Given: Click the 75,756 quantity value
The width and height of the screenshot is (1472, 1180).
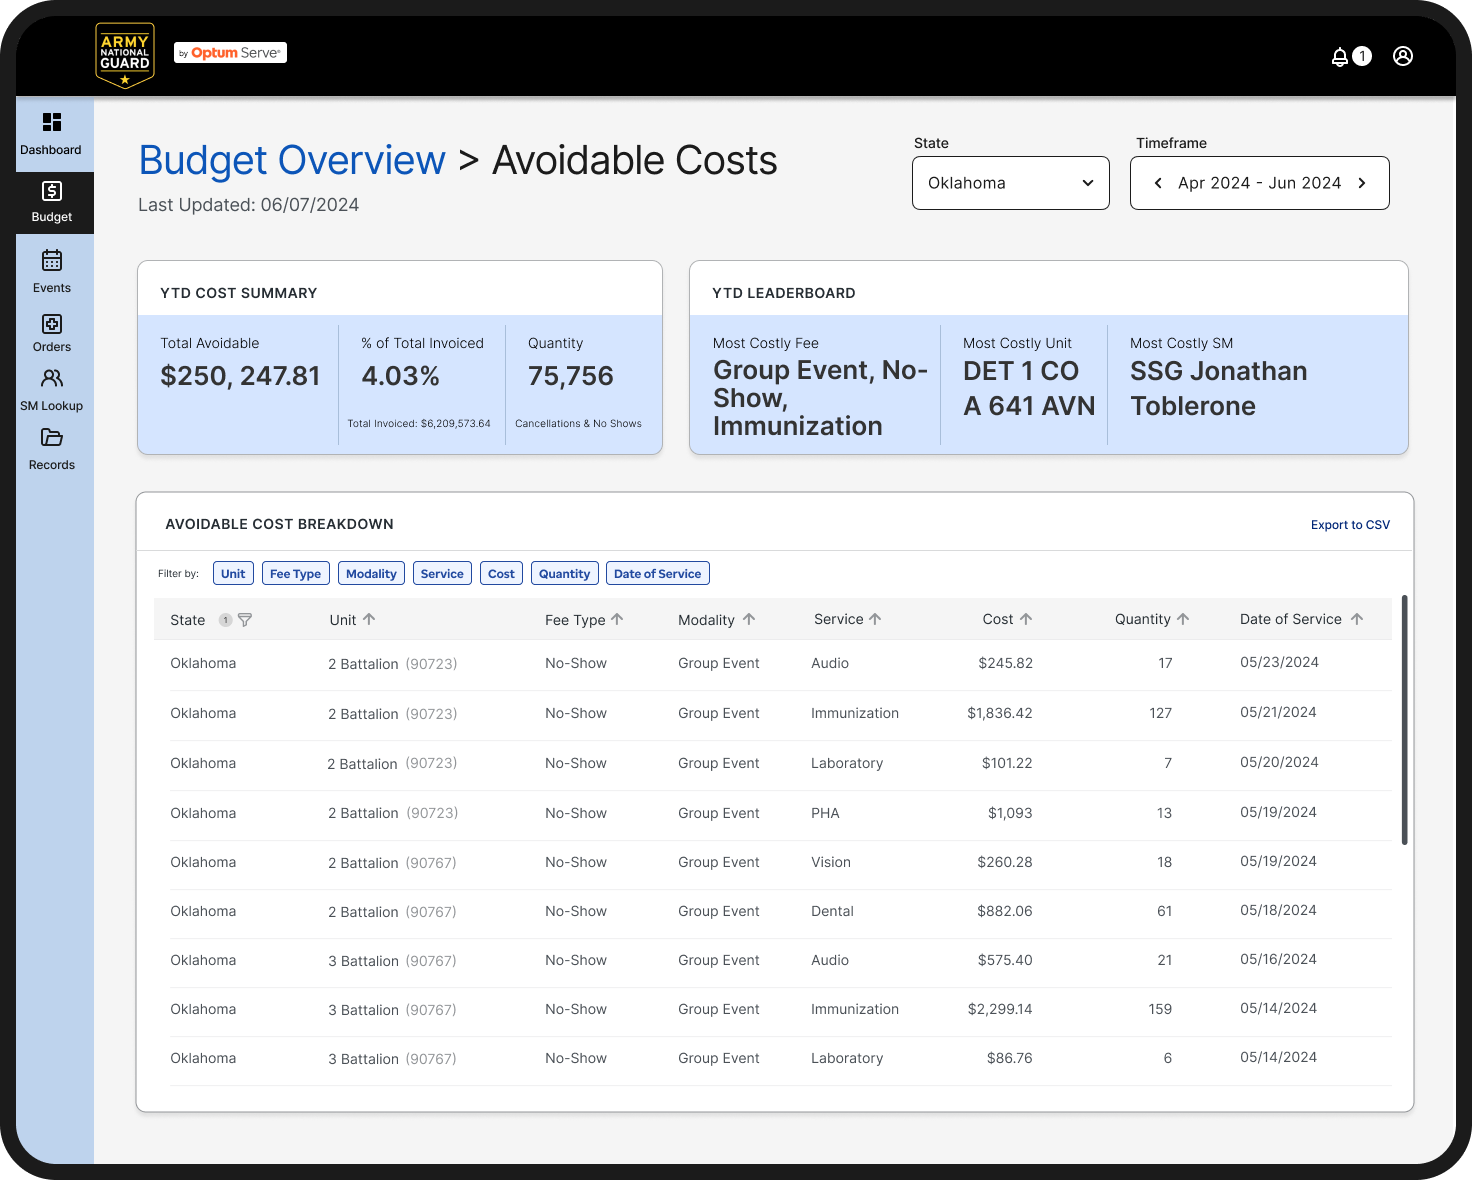Looking at the screenshot, I should [x=571, y=376].
